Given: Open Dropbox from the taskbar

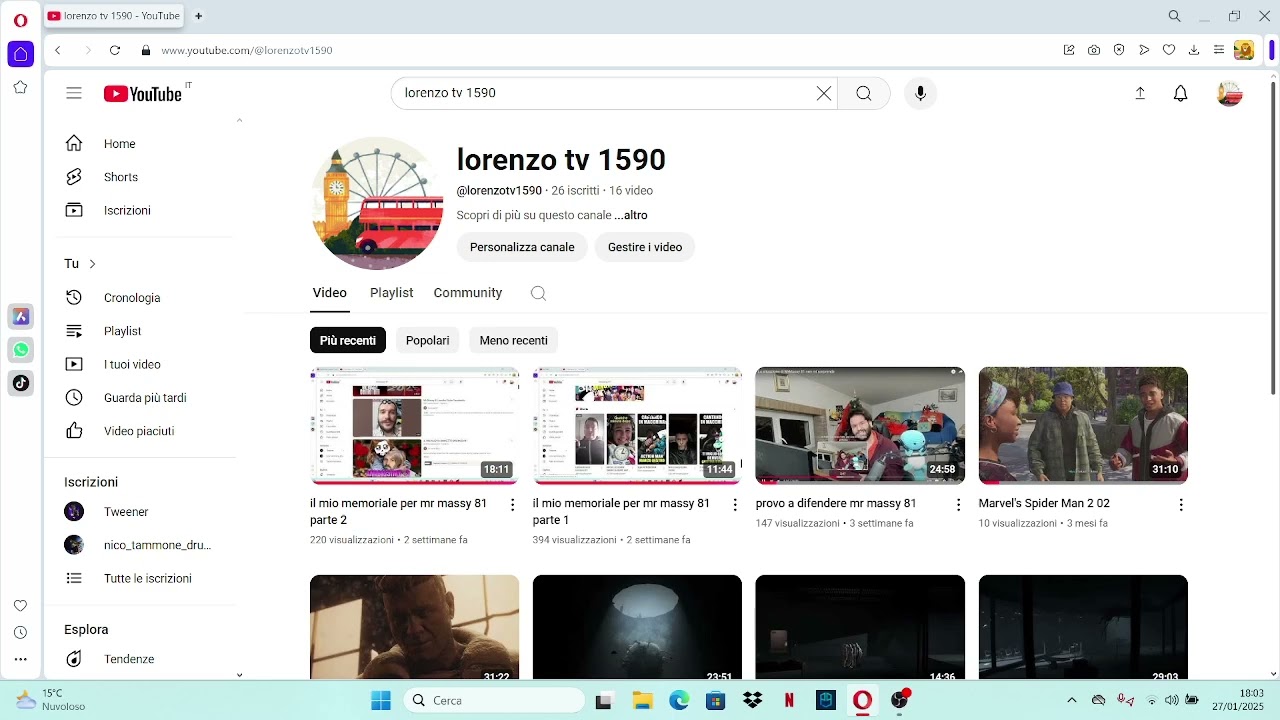Looking at the screenshot, I should [752, 700].
